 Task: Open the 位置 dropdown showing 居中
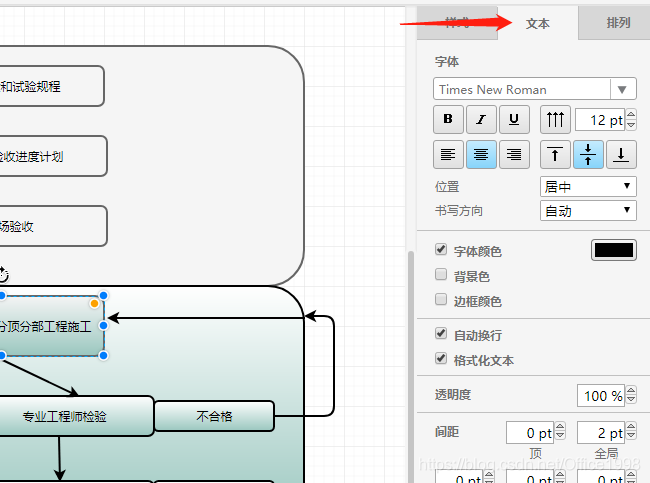tap(588, 187)
